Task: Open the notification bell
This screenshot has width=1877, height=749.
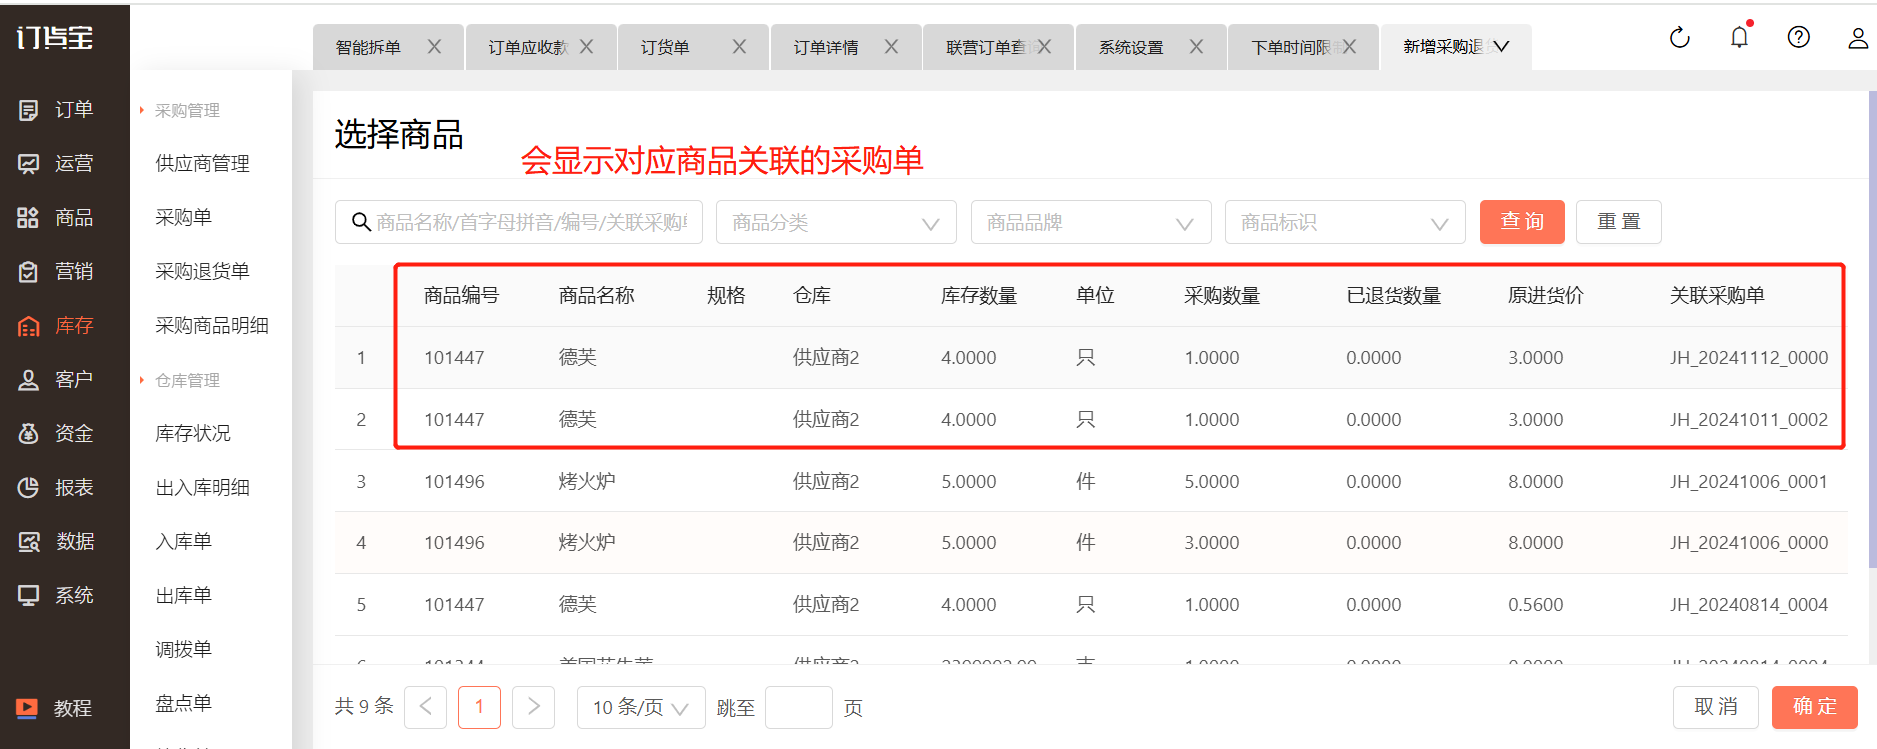Action: (1739, 38)
